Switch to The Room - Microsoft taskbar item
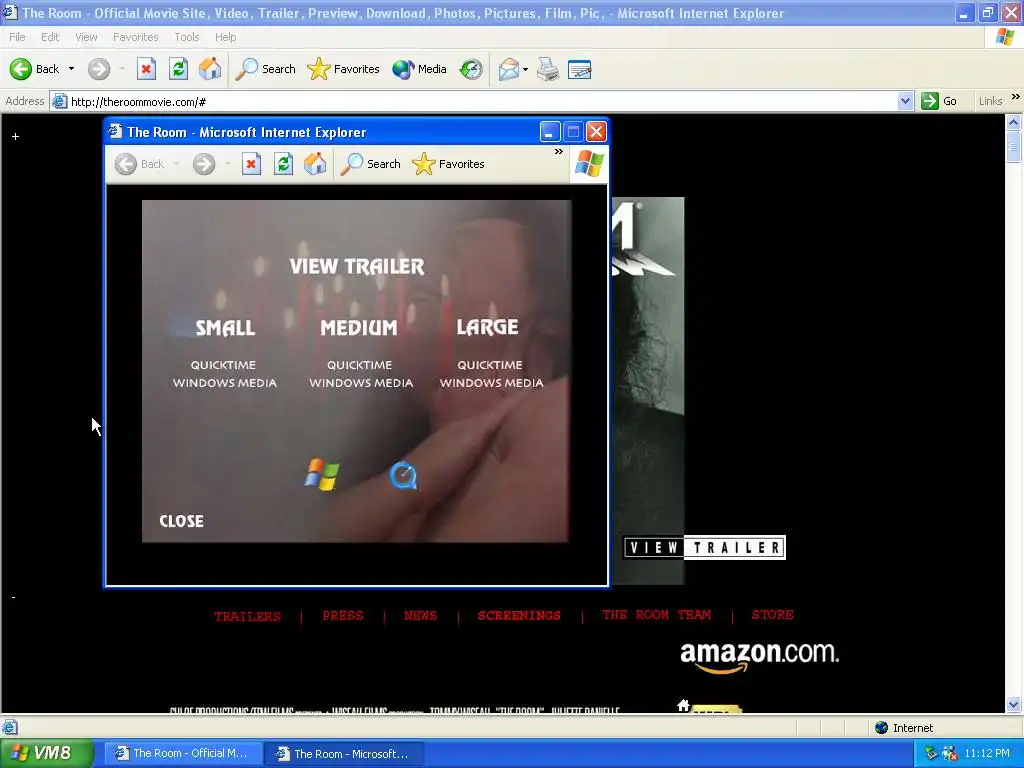The width and height of the screenshot is (1024, 768). tap(344, 753)
